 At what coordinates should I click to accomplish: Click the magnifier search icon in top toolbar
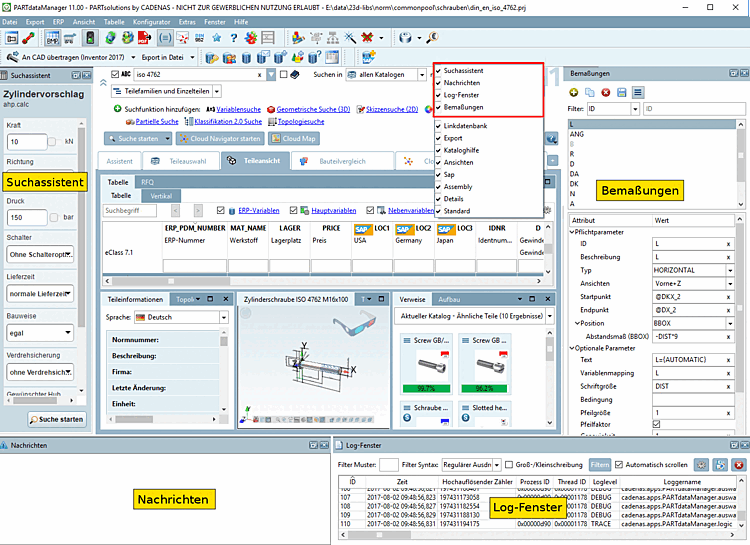pyautogui.click(x=432, y=37)
